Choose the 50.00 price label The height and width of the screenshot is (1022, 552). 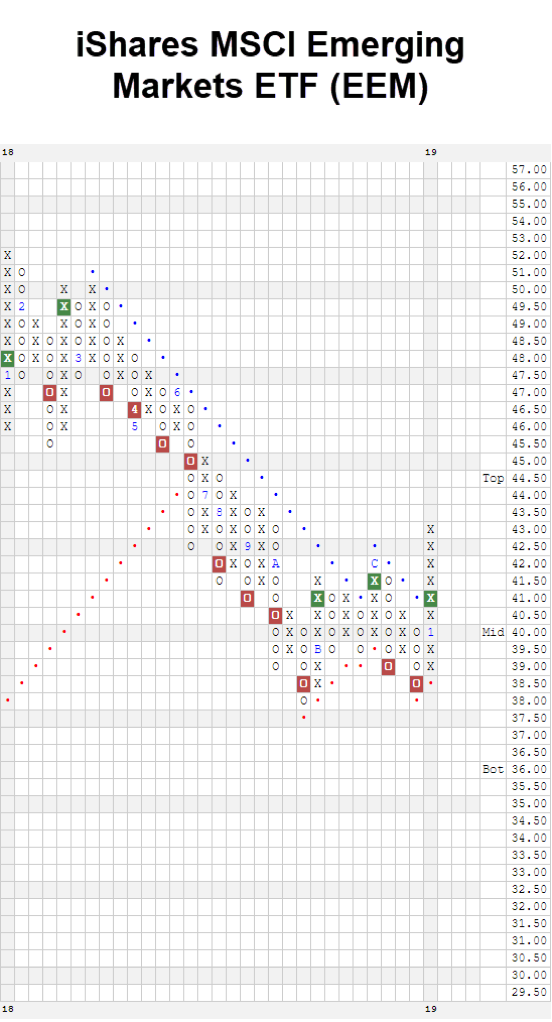[x=529, y=289]
